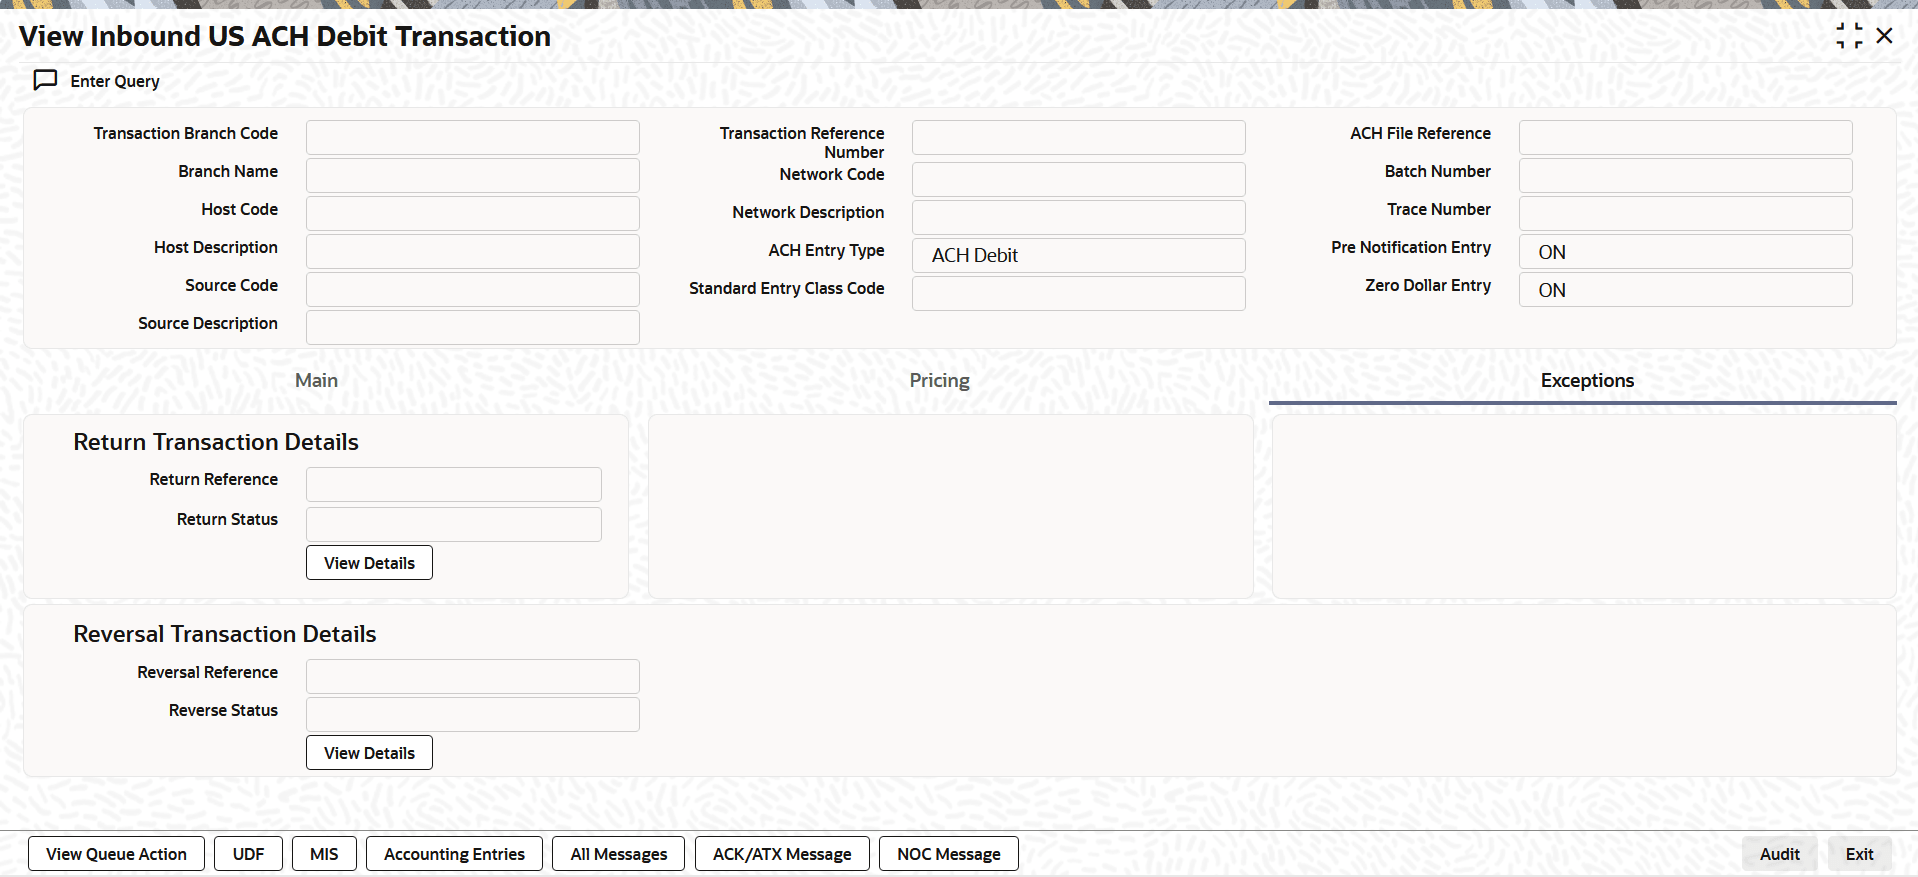
Task: Open the UDF screen
Action: (249, 854)
